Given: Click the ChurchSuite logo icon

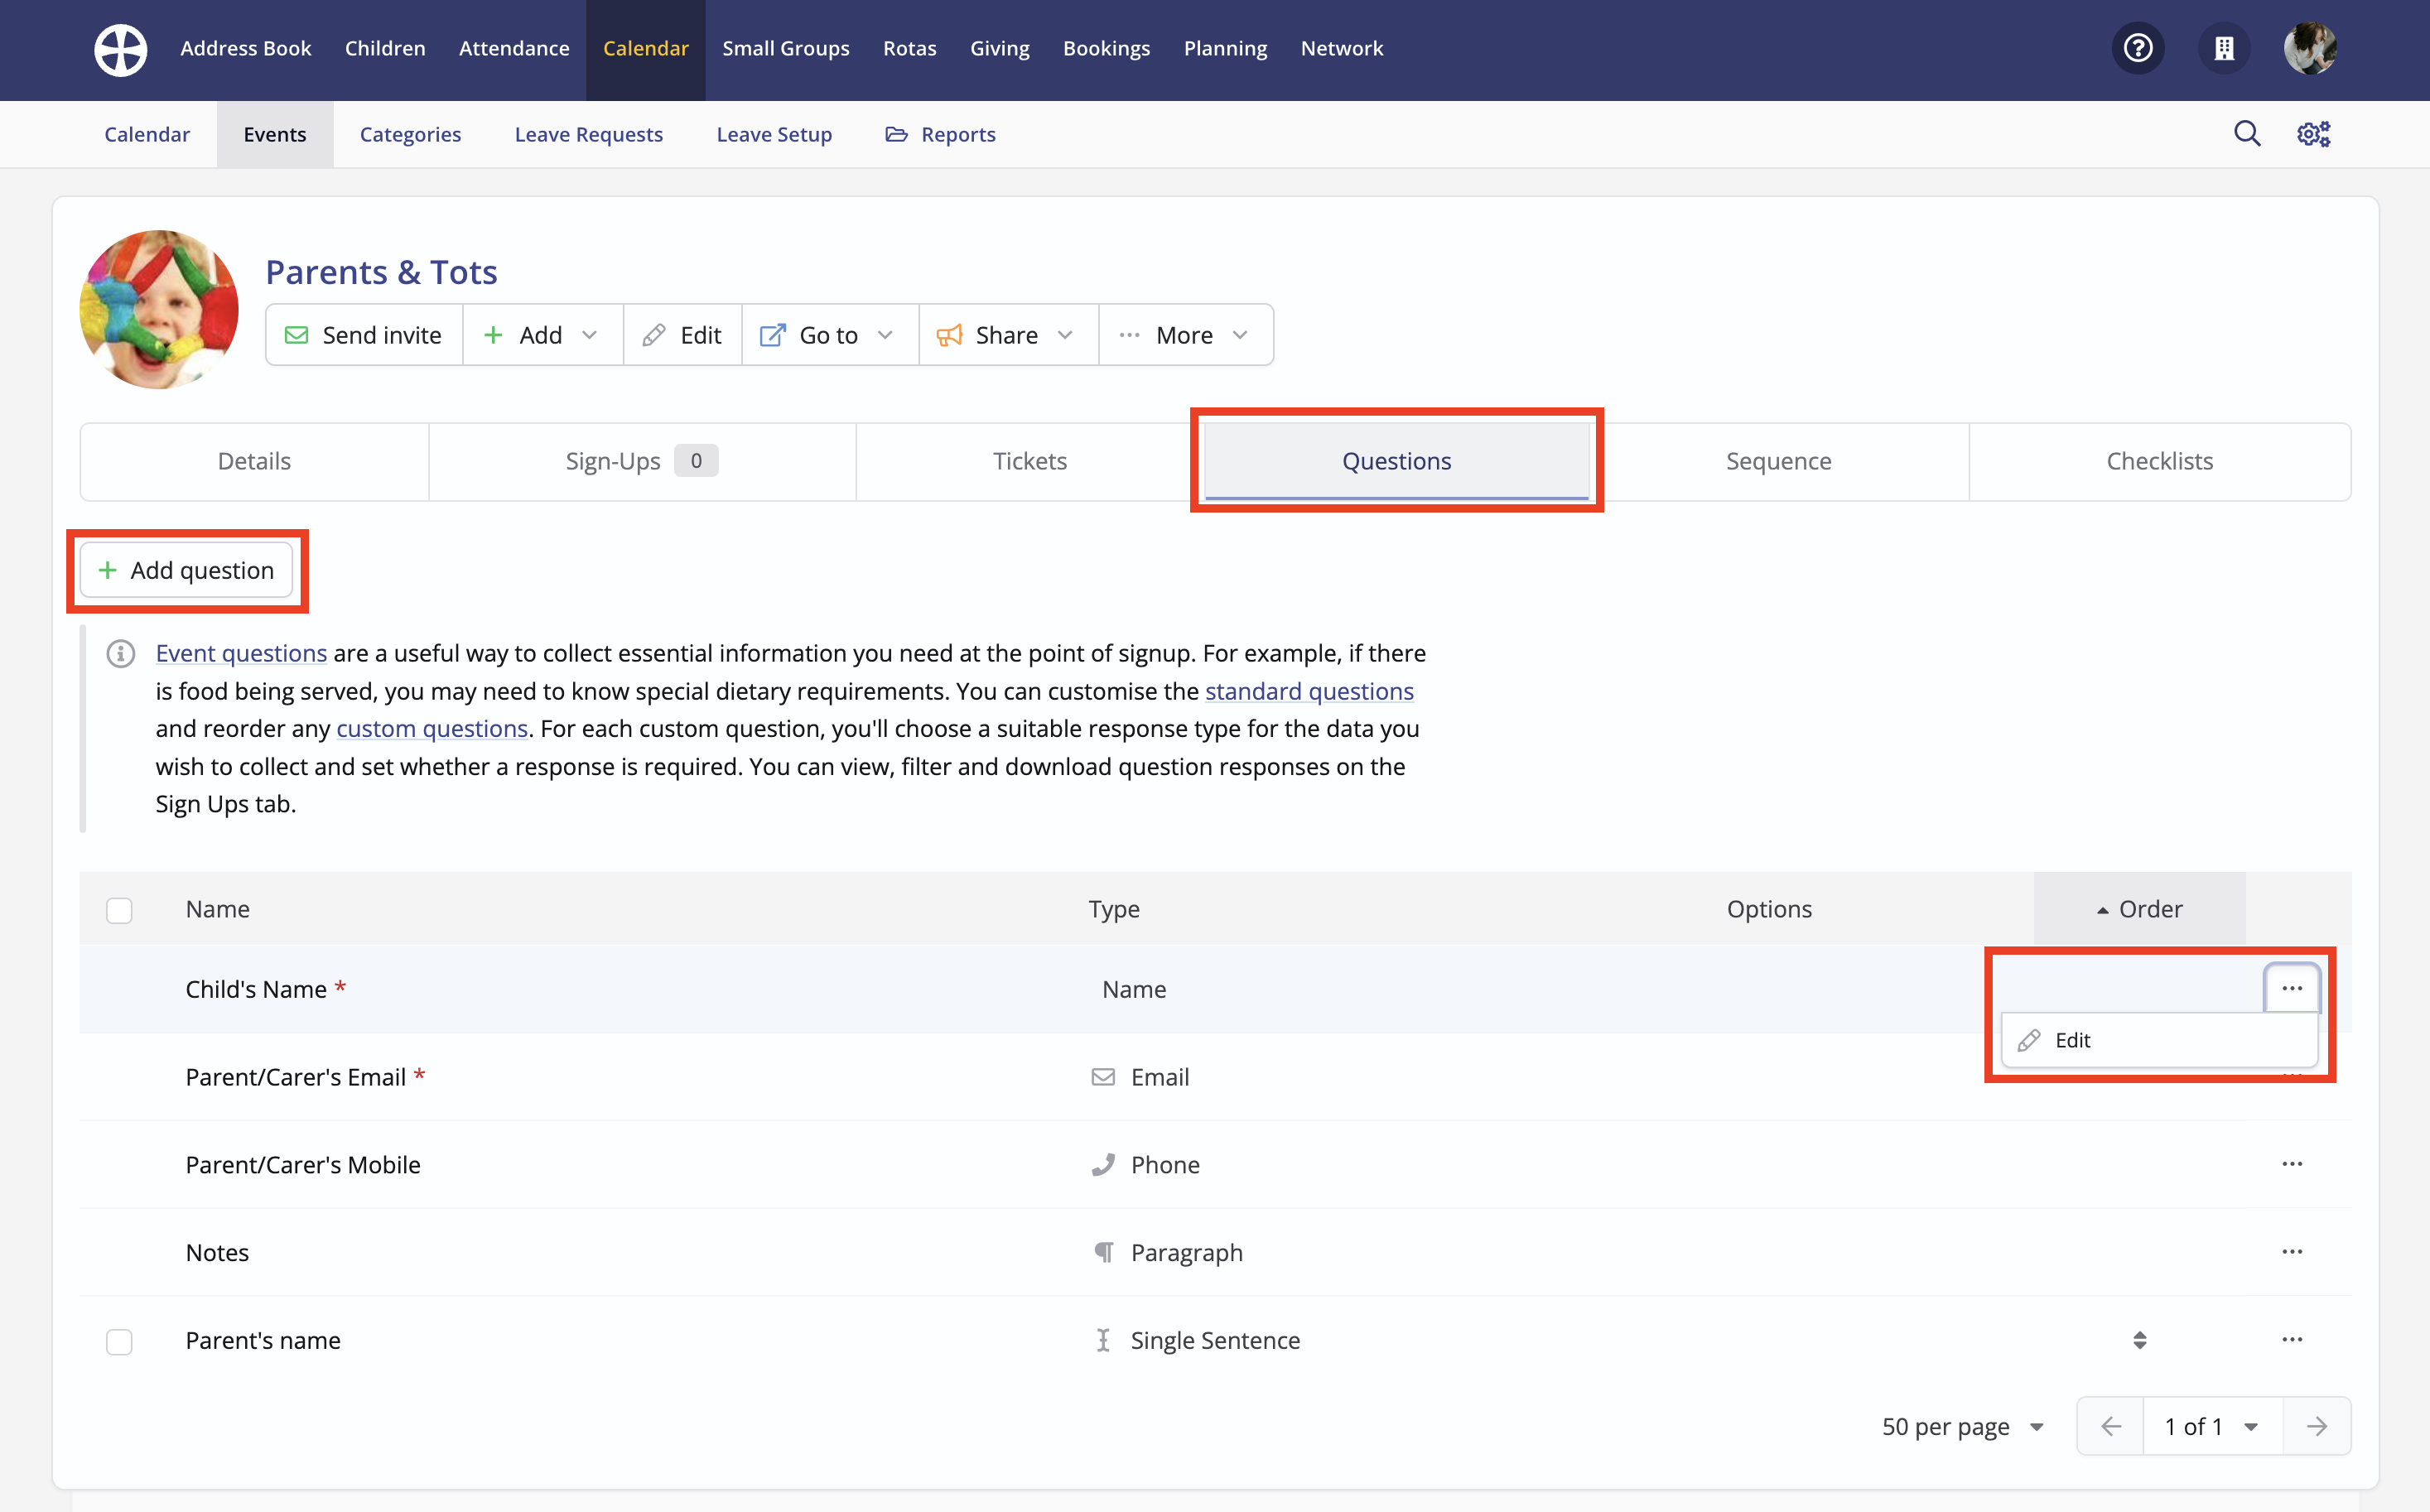Looking at the screenshot, I should (120, 49).
